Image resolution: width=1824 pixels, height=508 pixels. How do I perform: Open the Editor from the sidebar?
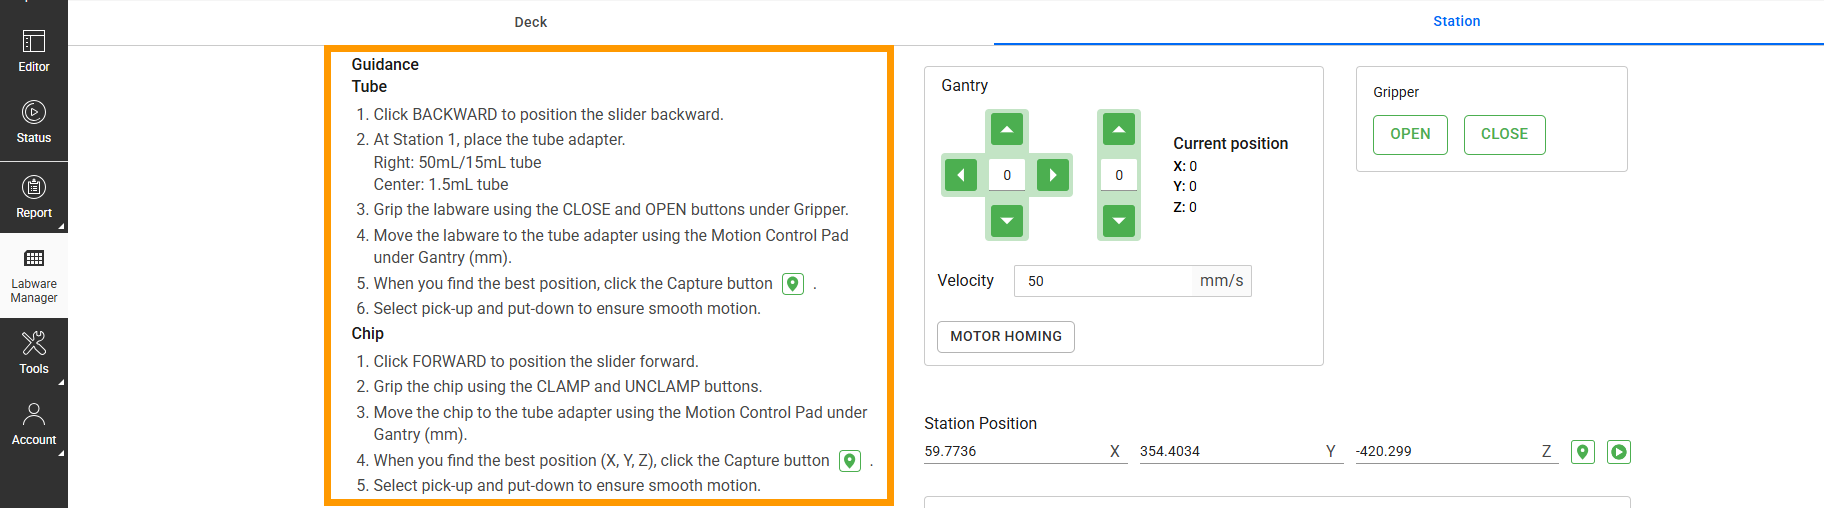pos(34,51)
